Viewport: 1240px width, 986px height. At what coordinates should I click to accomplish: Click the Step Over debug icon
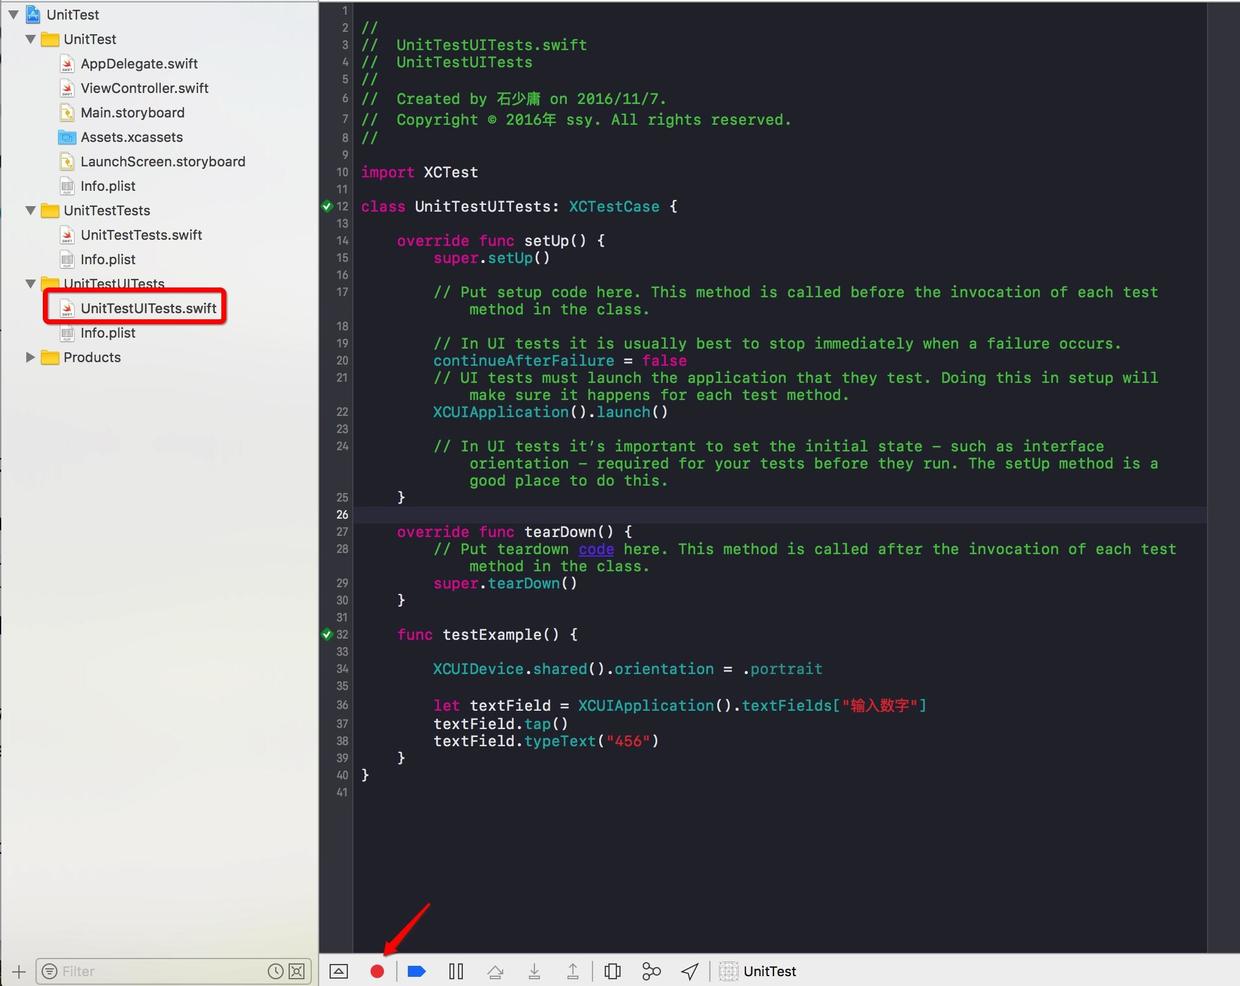click(x=495, y=971)
